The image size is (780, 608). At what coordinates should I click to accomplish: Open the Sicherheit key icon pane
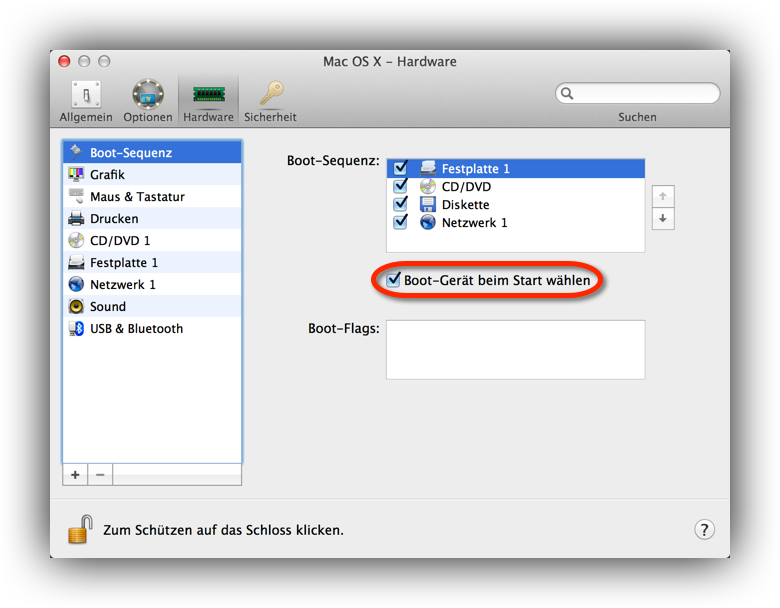pyautogui.click(x=270, y=101)
